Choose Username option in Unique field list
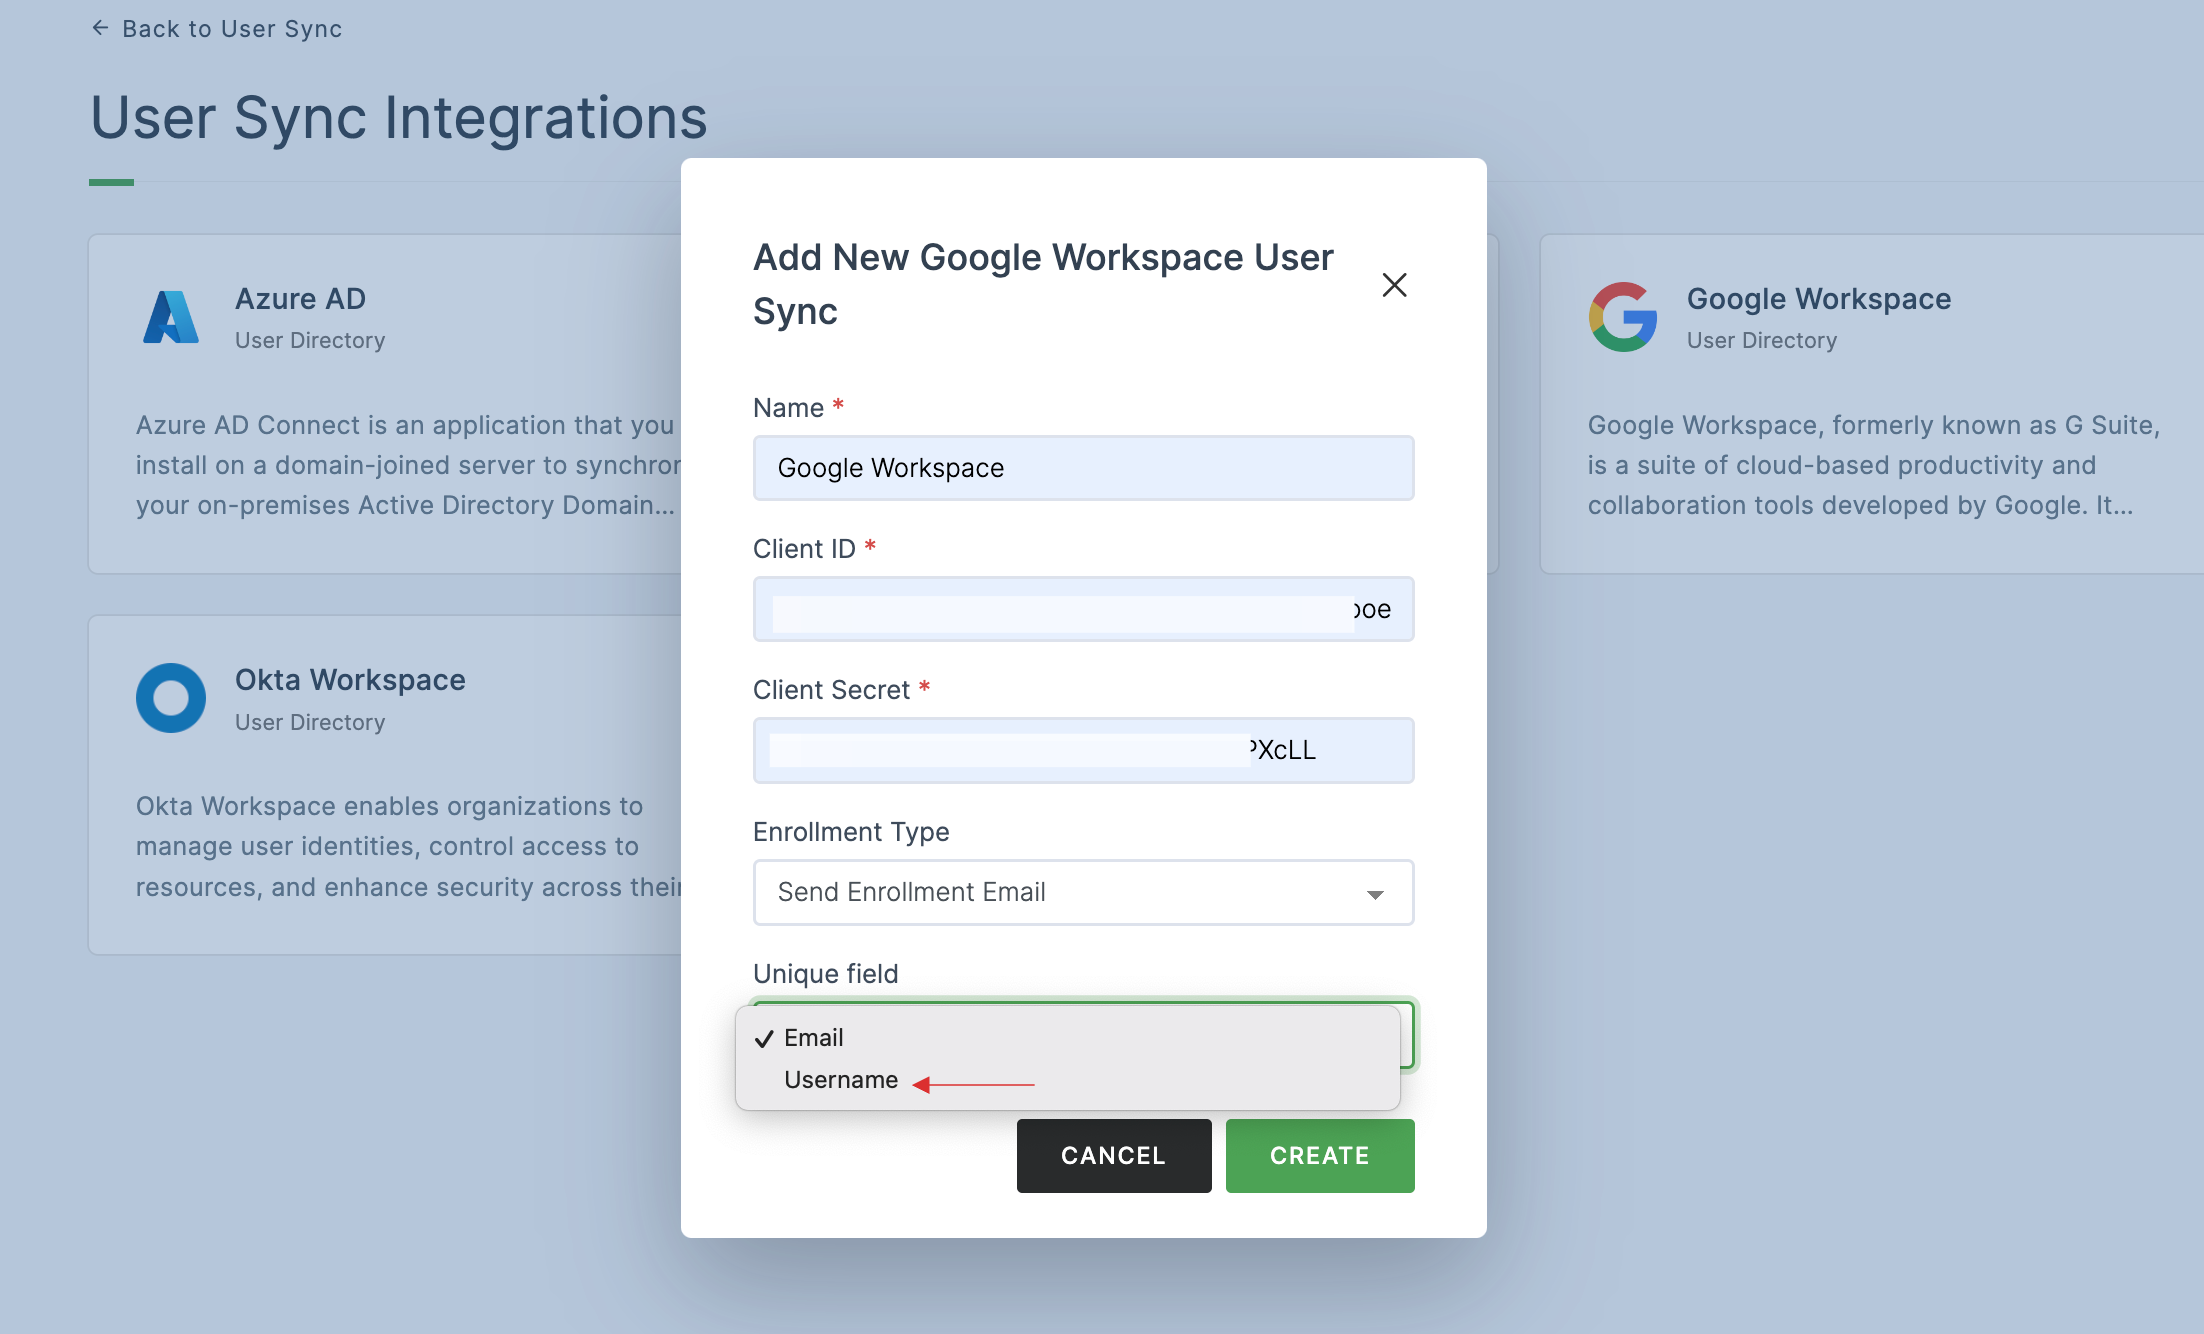The height and width of the screenshot is (1334, 2204). [x=1067, y=1080]
